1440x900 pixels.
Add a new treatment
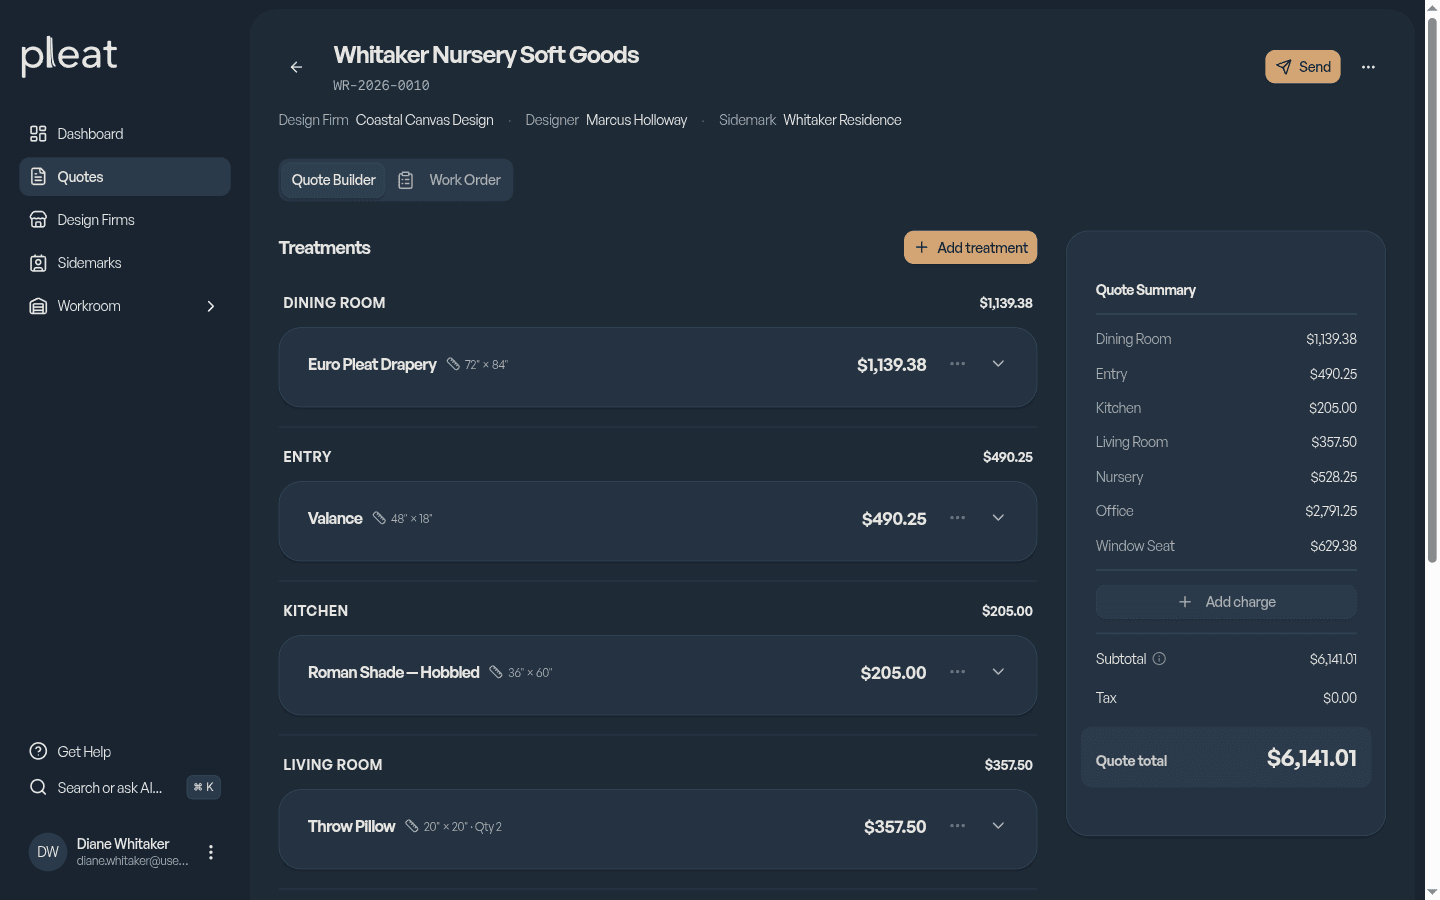(970, 248)
